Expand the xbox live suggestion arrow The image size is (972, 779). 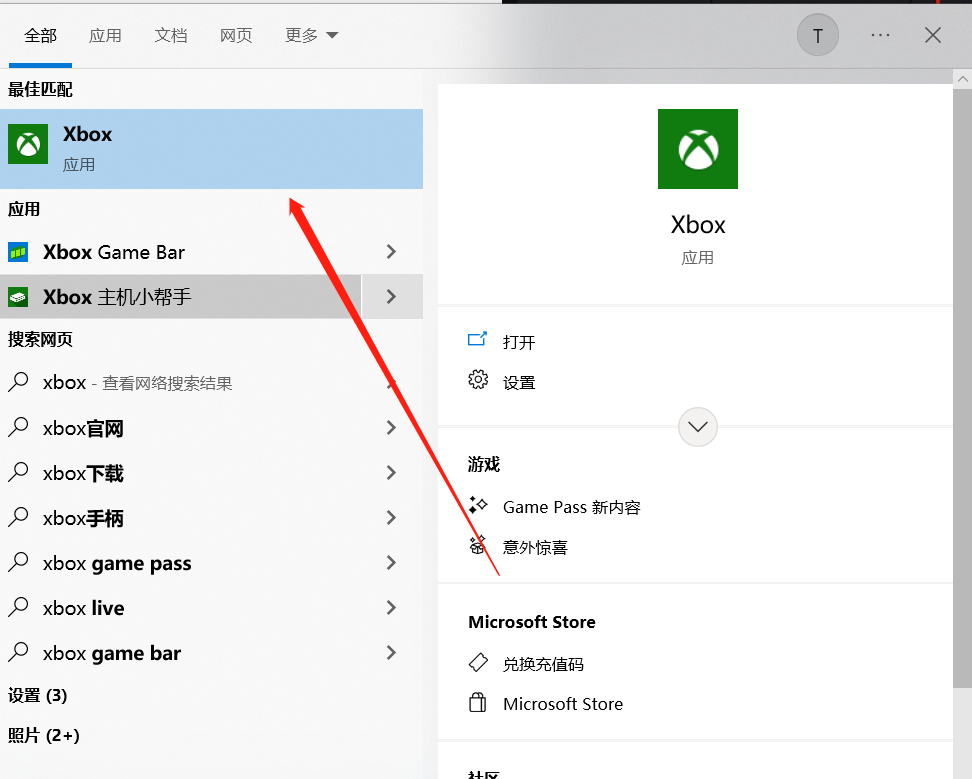391,607
